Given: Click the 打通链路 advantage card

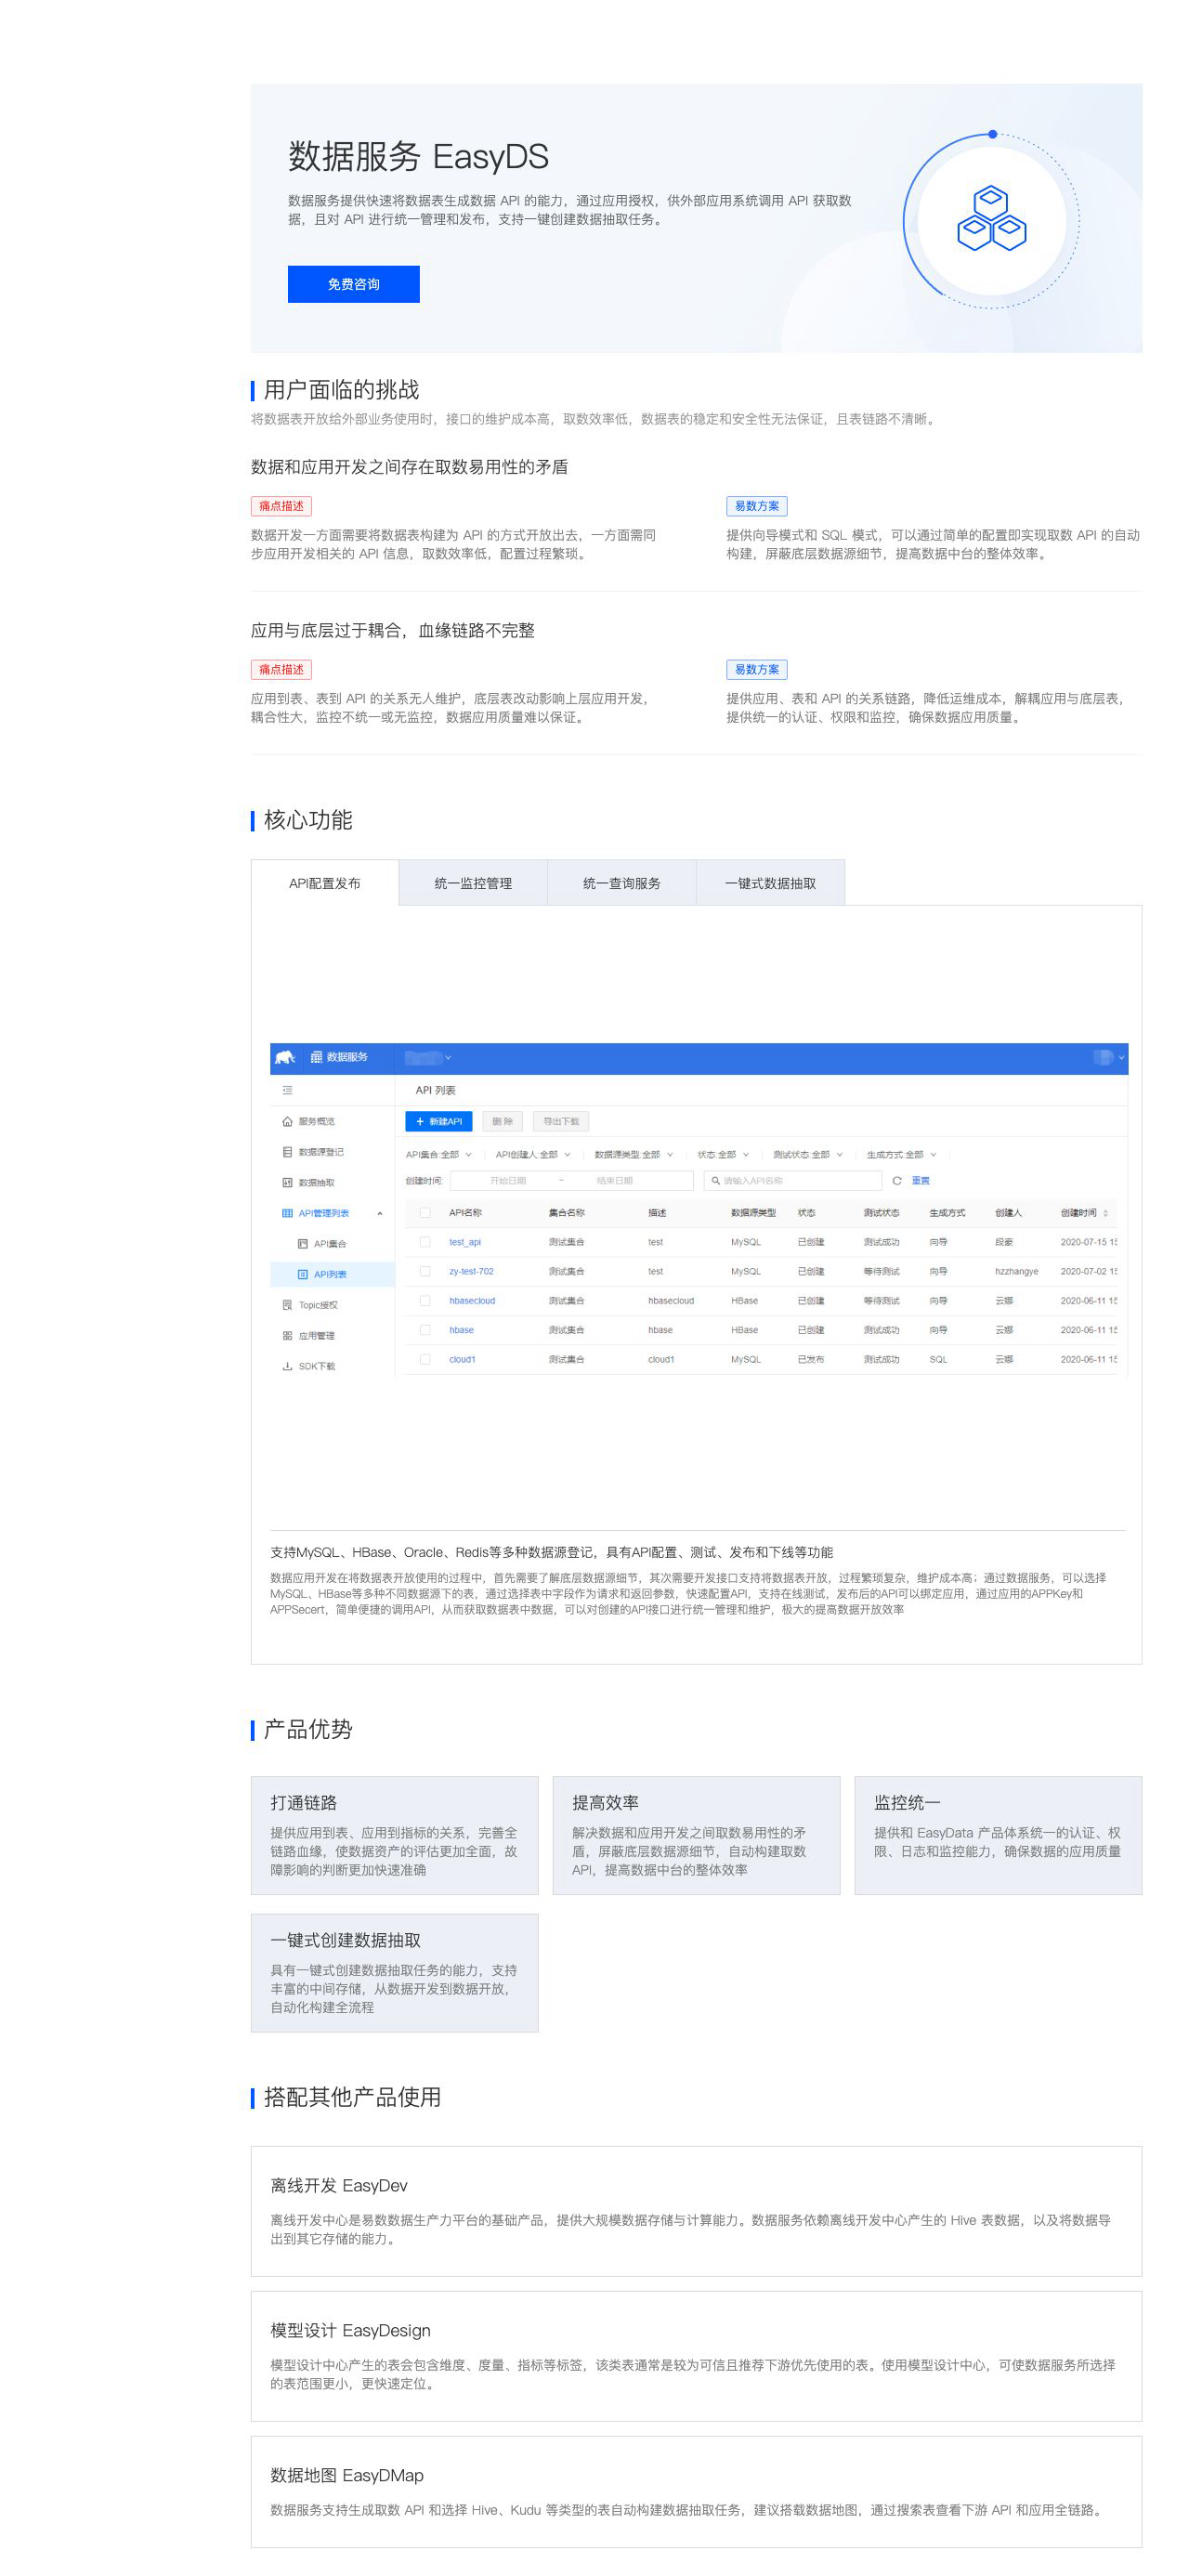Looking at the screenshot, I should pos(395,1835).
